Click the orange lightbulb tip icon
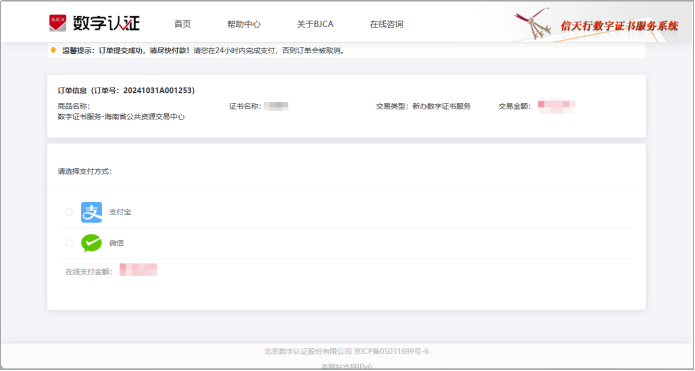The height and width of the screenshot is (371, 695). coord(53,51)
